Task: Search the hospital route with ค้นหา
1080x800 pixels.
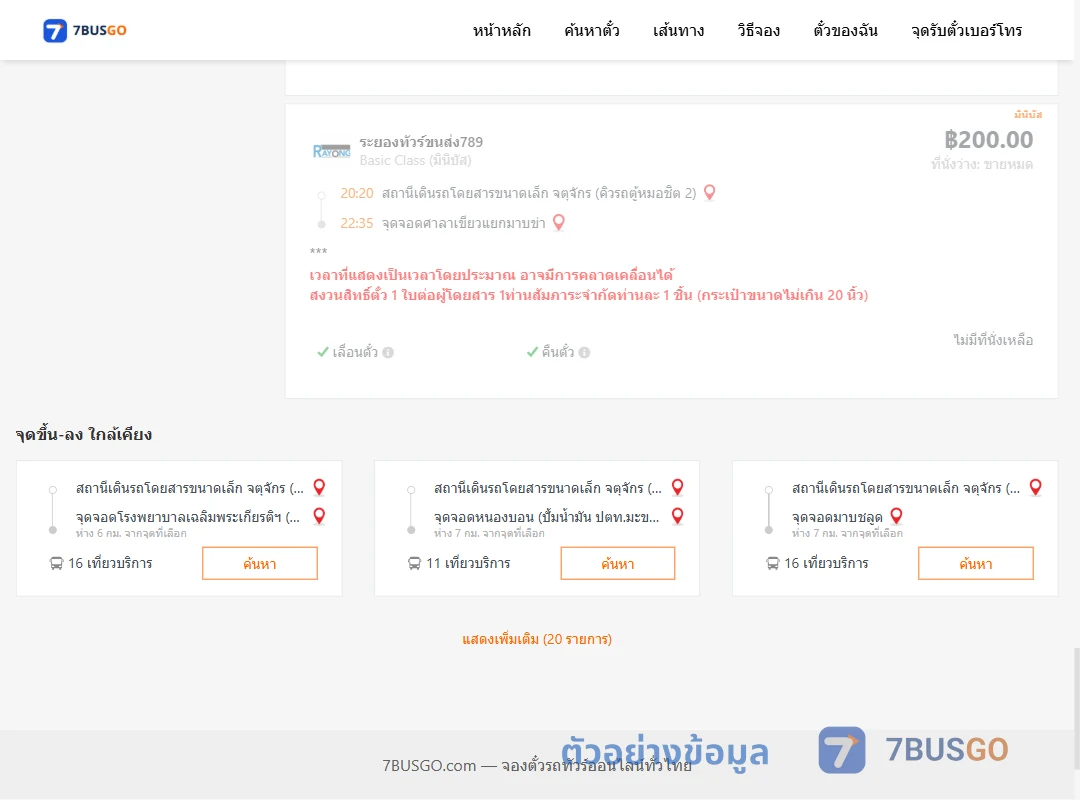Action: pos(260,564)
